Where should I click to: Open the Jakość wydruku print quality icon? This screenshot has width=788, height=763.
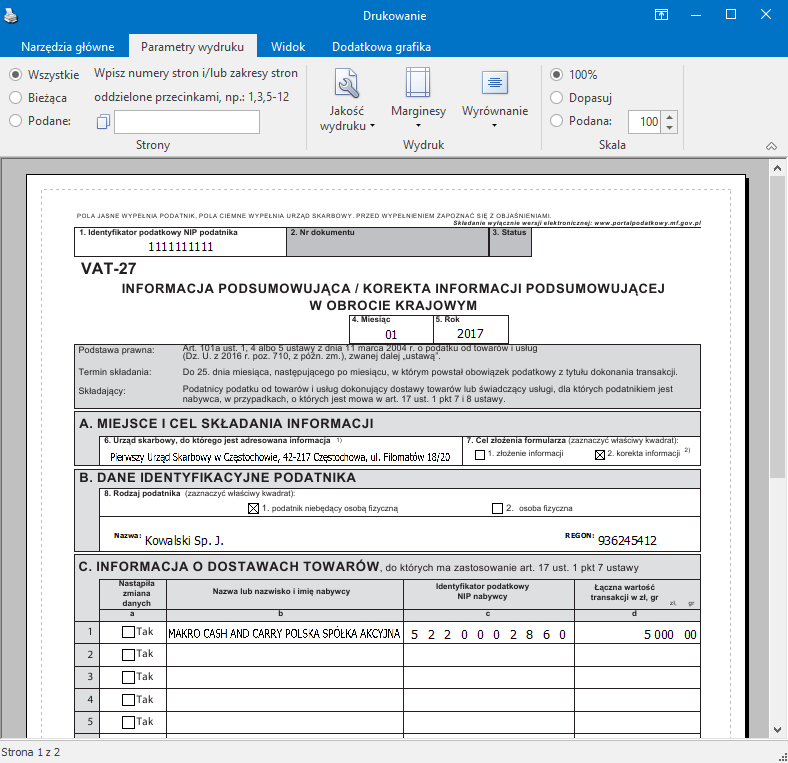(347, 84)
